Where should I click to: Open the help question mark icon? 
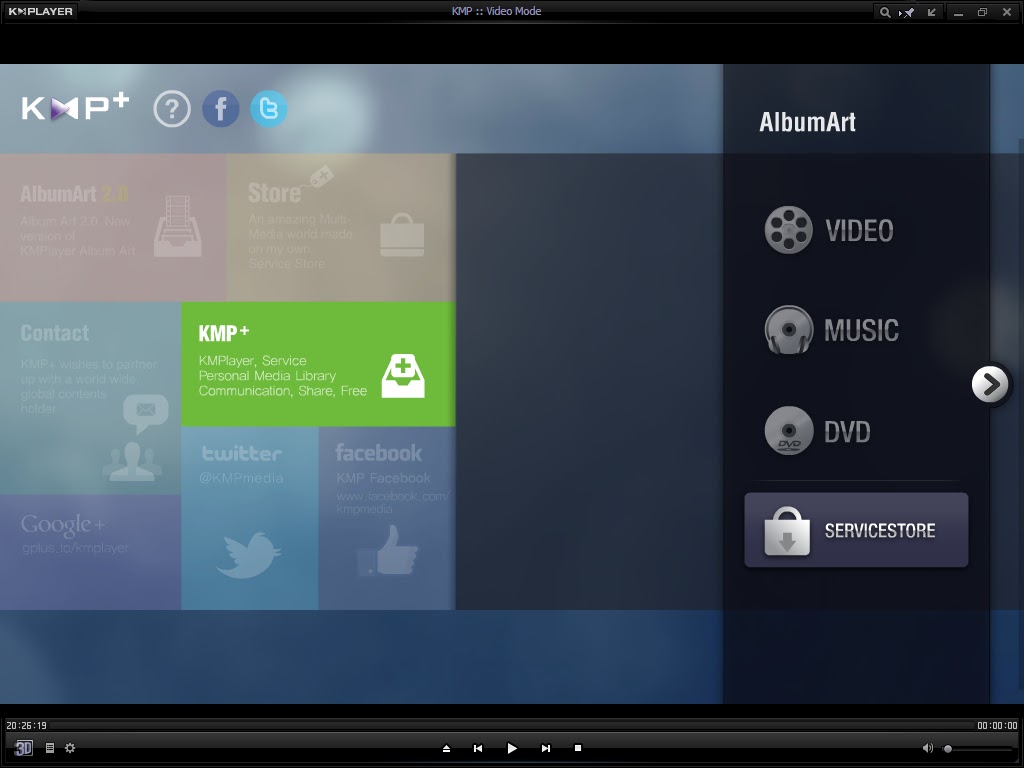(172, 108)
